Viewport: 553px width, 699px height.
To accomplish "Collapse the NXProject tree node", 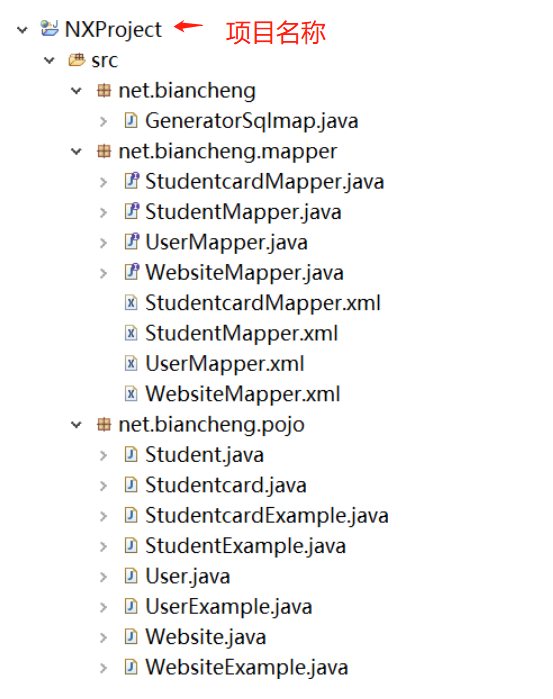I will click(x=22, y=30).
